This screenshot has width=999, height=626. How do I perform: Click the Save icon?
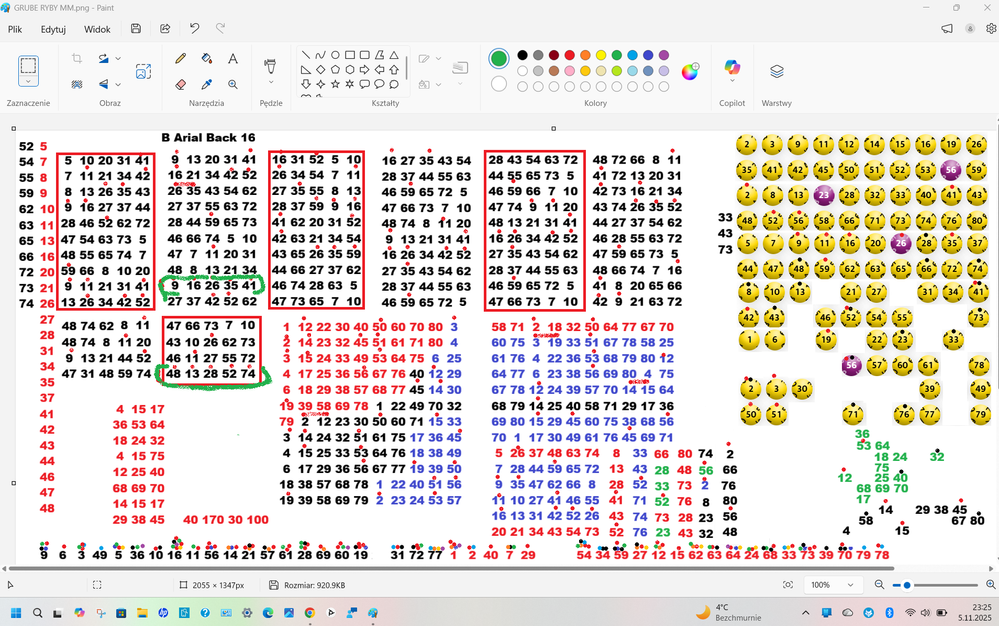136,29
